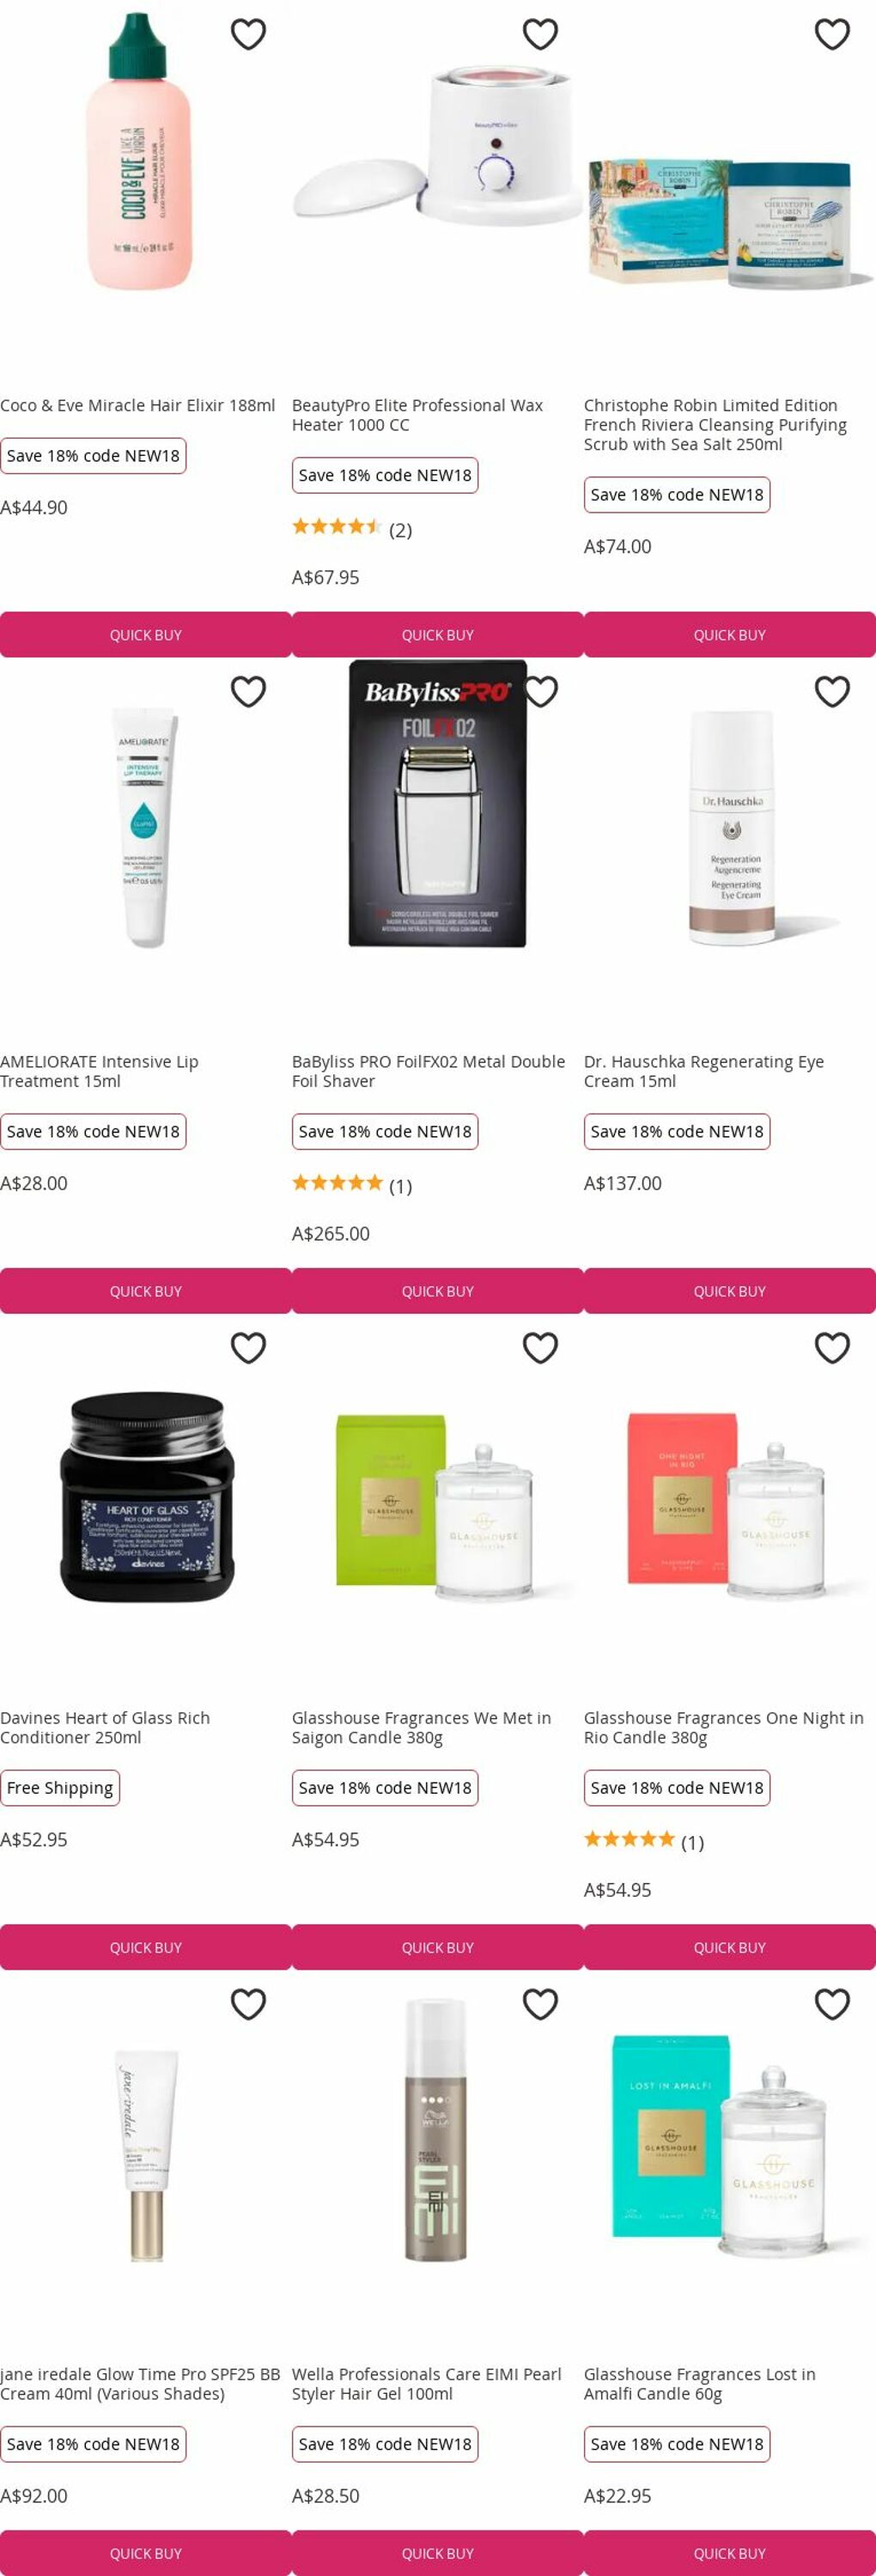Favorite the BeautyPro Wax Heater with heart icon
This screenshot has width=876, height=2576.
point(540,34)
